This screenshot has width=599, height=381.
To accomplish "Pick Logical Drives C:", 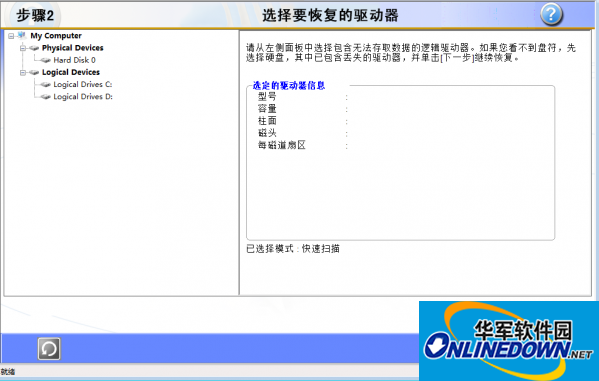I will click(x=83, y=84).
